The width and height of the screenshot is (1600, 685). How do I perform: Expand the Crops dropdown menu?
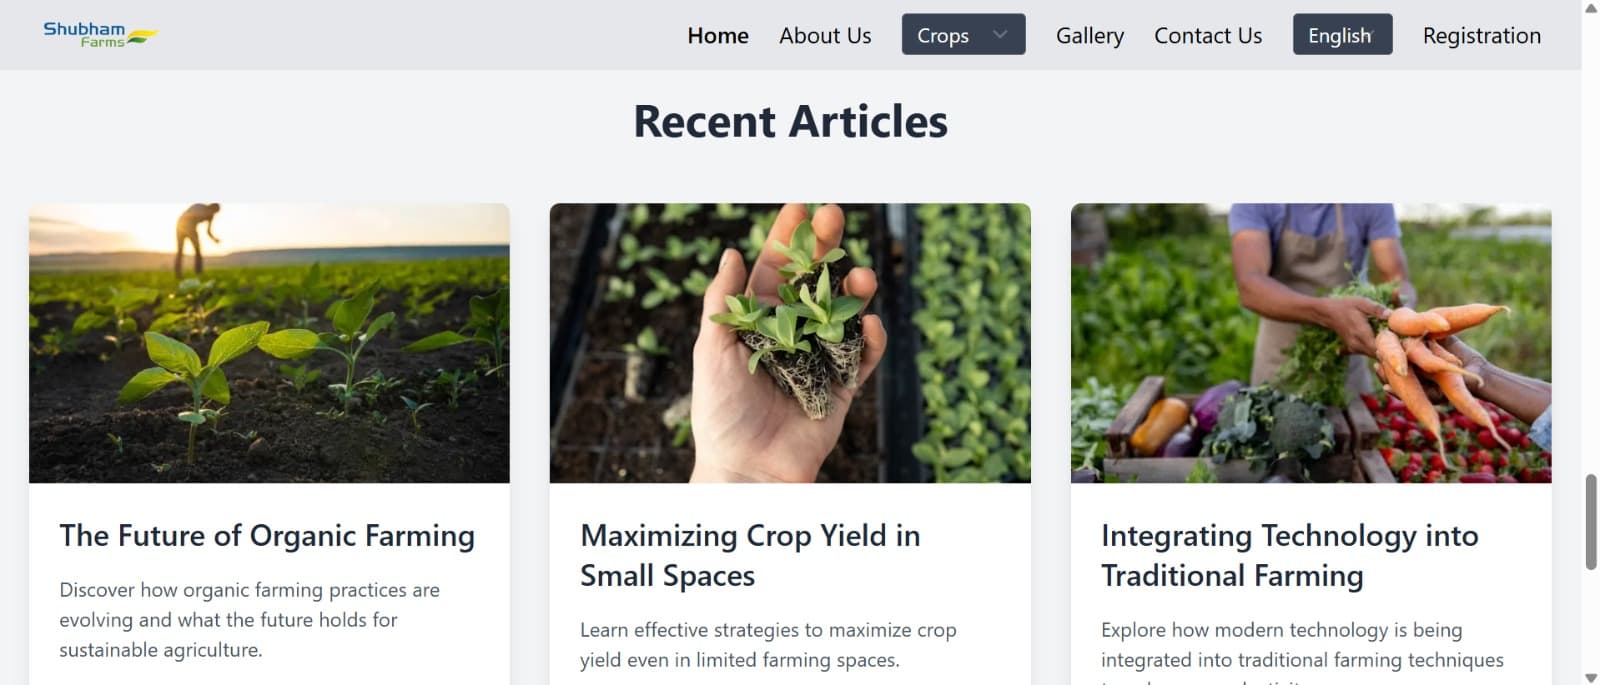[943, 35]
